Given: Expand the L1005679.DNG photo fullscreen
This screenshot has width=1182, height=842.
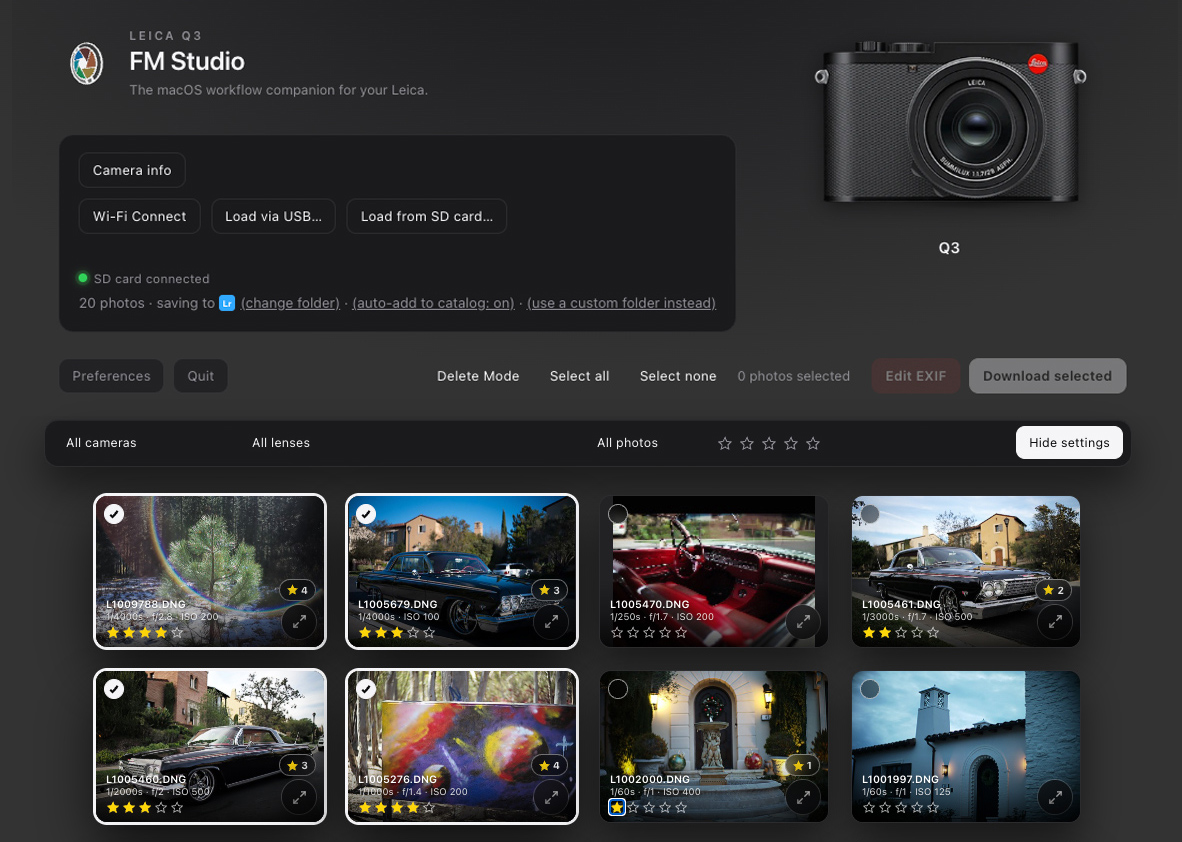Looking at the screenshot, I should [x=551, y=622].
